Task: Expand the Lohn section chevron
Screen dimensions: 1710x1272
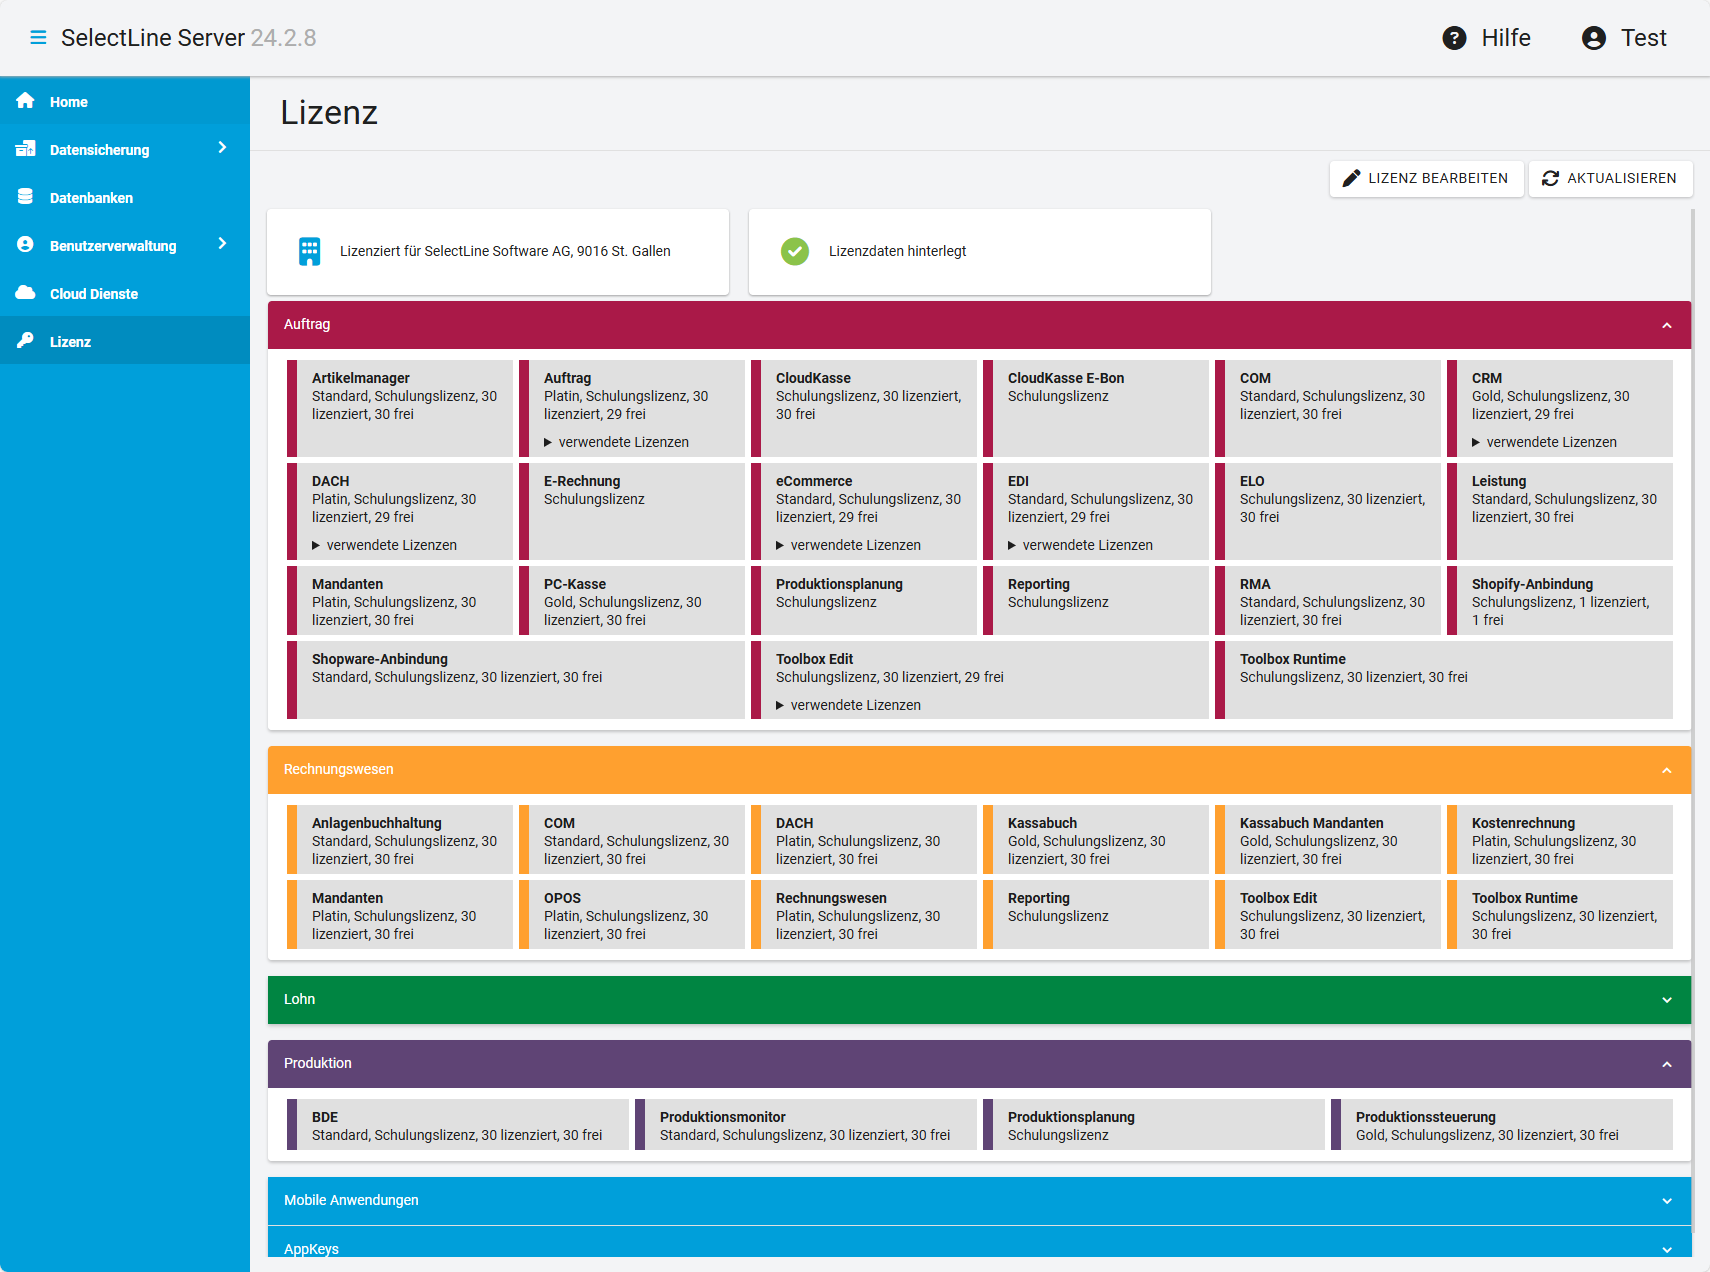Action: 1667,1000
